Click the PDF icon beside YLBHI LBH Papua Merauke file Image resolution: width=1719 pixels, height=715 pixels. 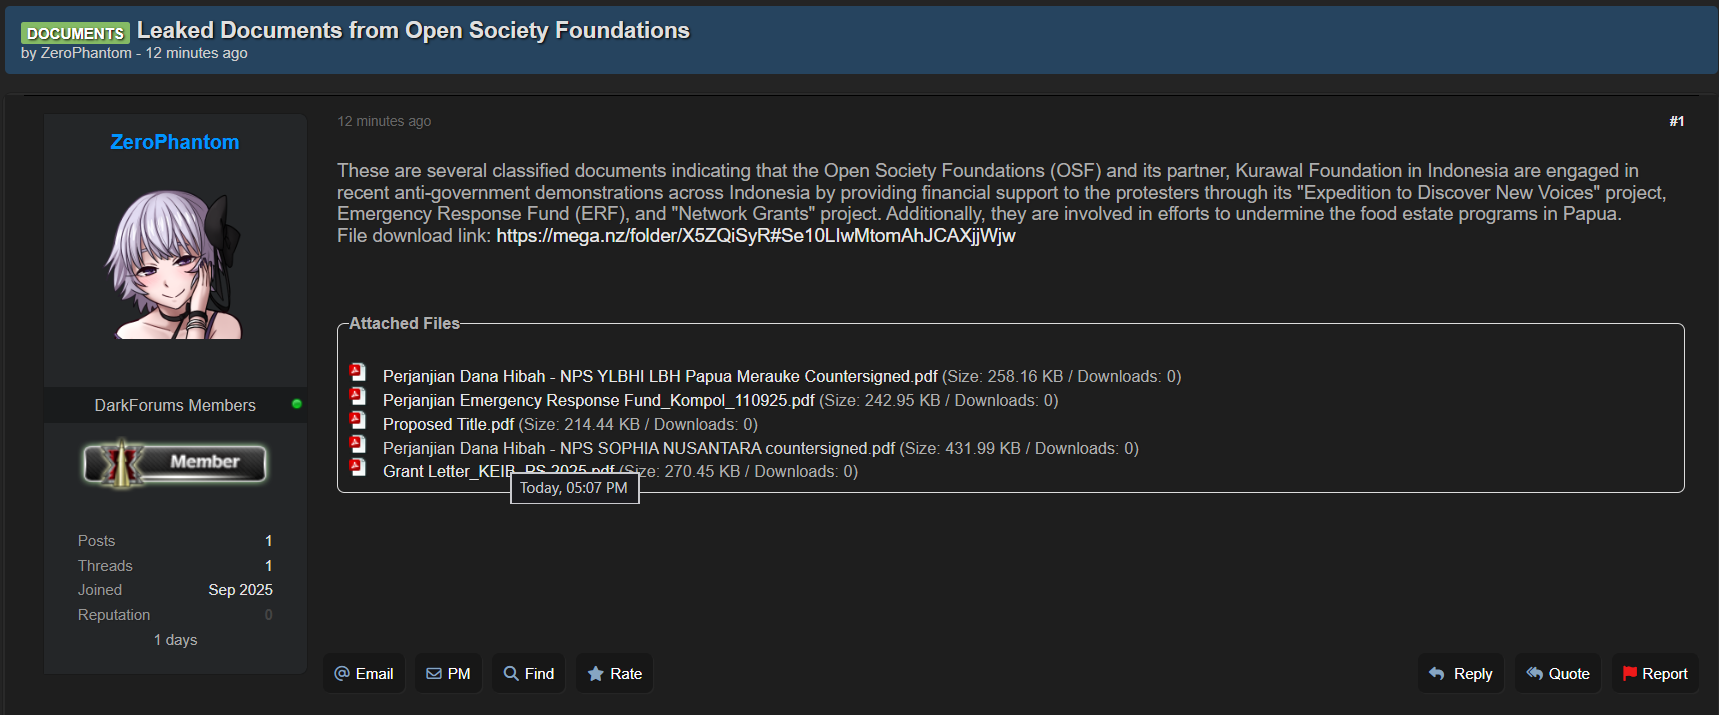pos(357,373)
